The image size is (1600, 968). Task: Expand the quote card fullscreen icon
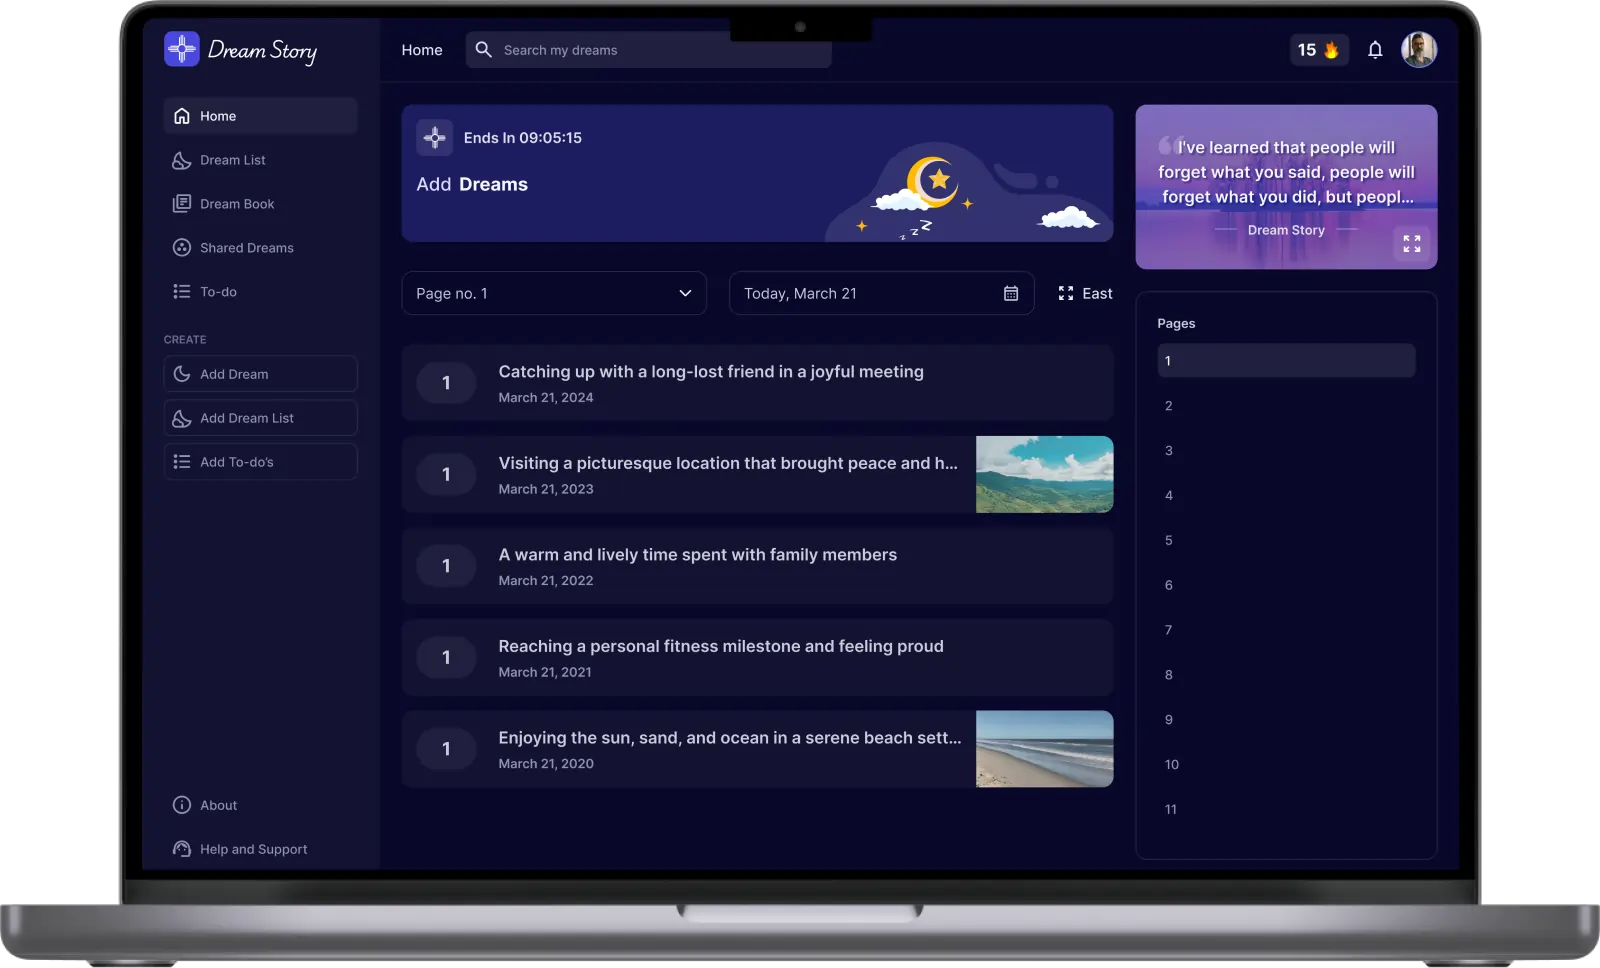1411,243
